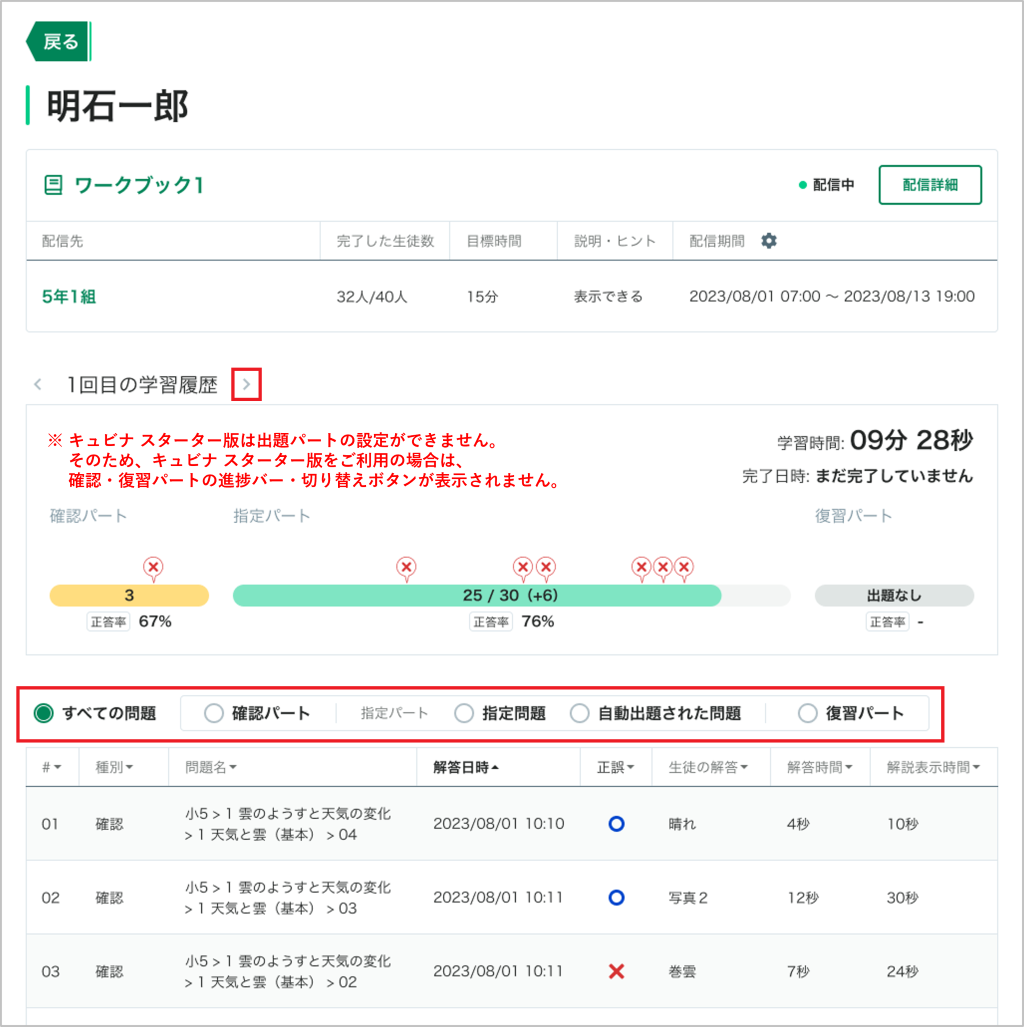
Task: Open the 5年1組 class link
Action: click(69, 297)
